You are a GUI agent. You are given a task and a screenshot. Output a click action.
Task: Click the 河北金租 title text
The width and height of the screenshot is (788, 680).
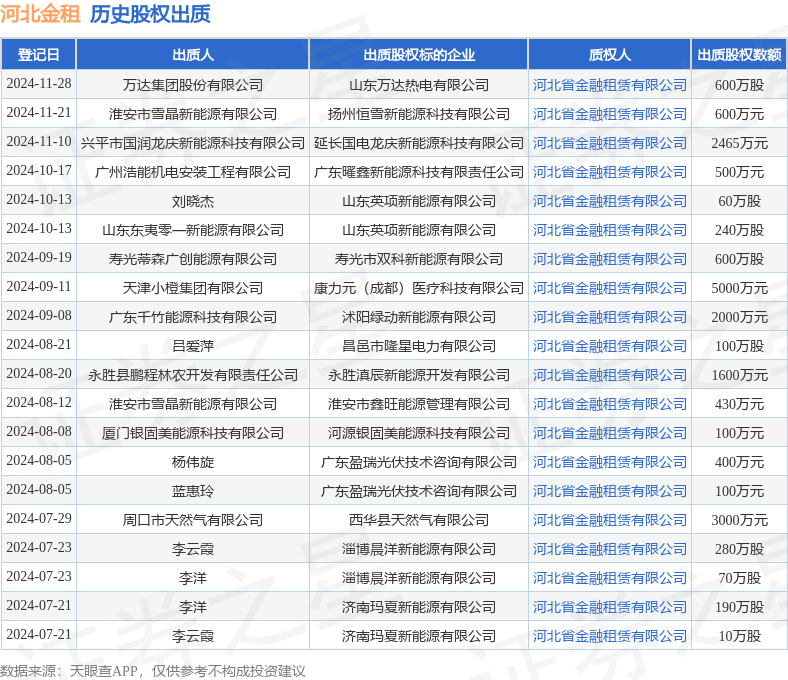click(x=40, y=14)
